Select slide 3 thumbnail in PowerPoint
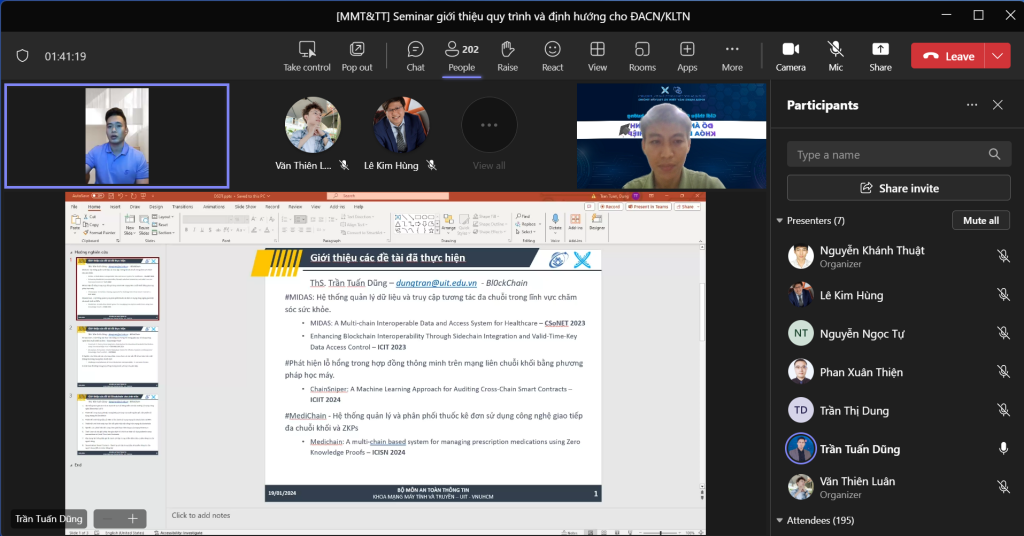 tap(118, 424)
